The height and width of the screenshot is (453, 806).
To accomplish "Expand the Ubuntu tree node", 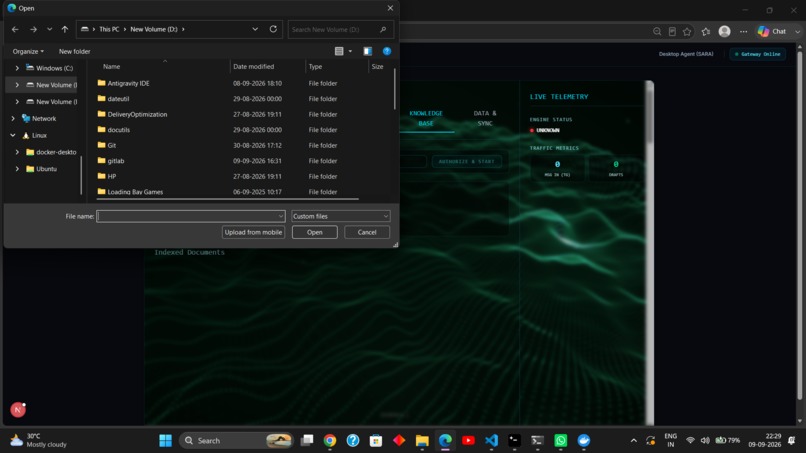I will [17, 169].
